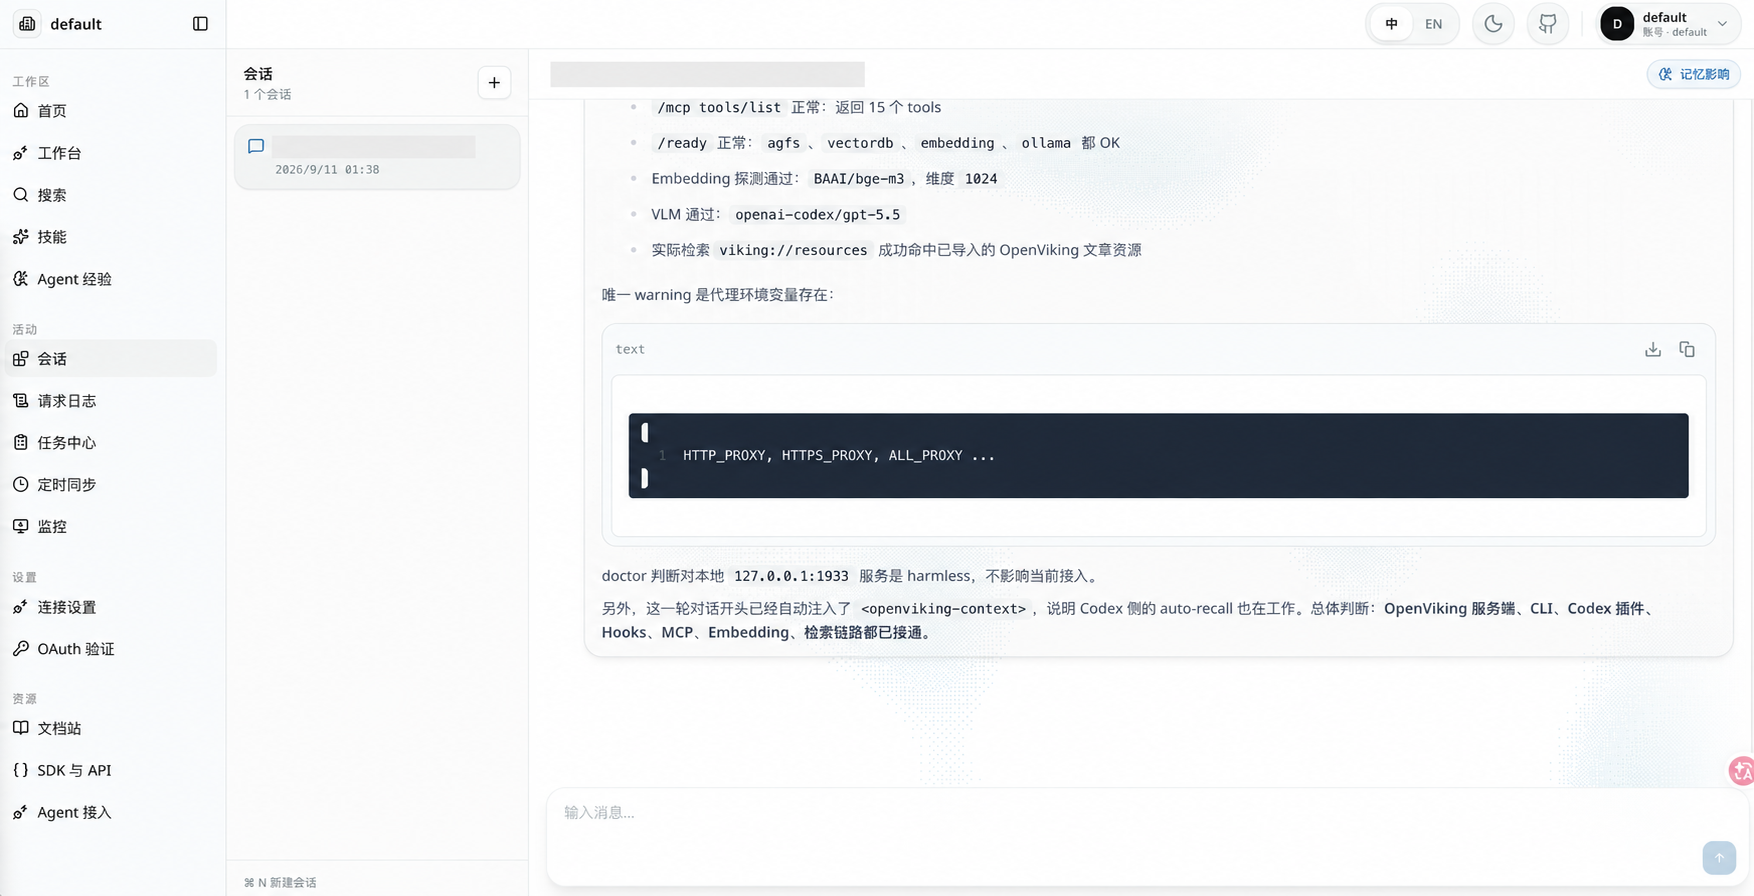
Task: Download the text code block
Action: coord(1652,349)
